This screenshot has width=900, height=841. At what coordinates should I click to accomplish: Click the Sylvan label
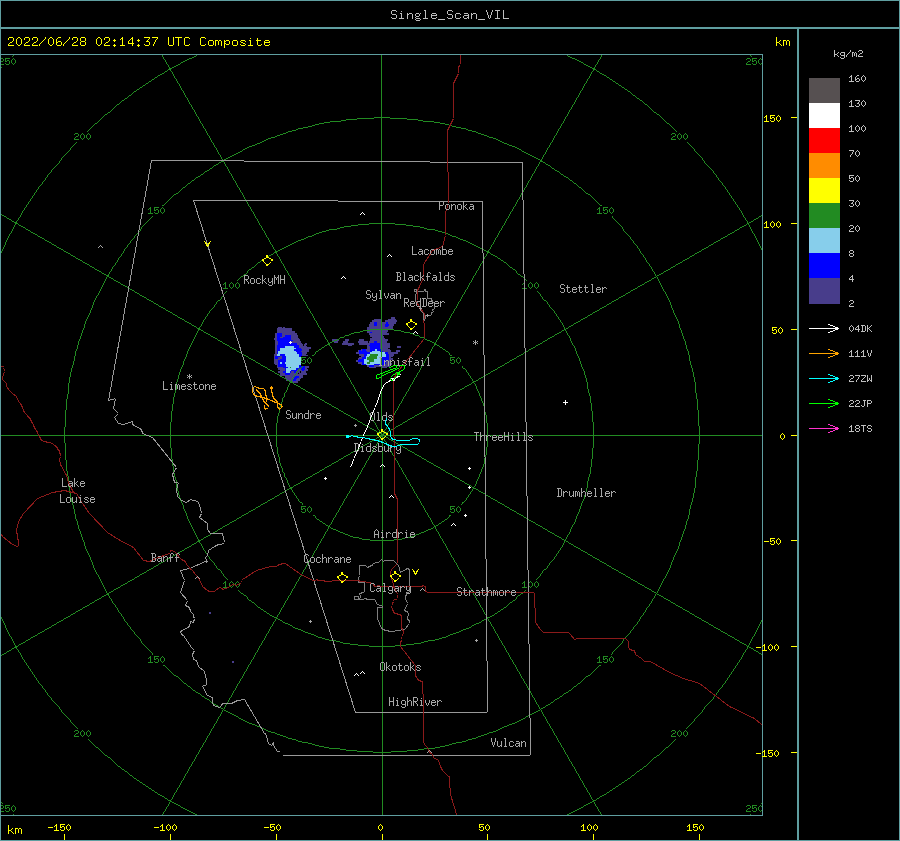coord(383,295)
